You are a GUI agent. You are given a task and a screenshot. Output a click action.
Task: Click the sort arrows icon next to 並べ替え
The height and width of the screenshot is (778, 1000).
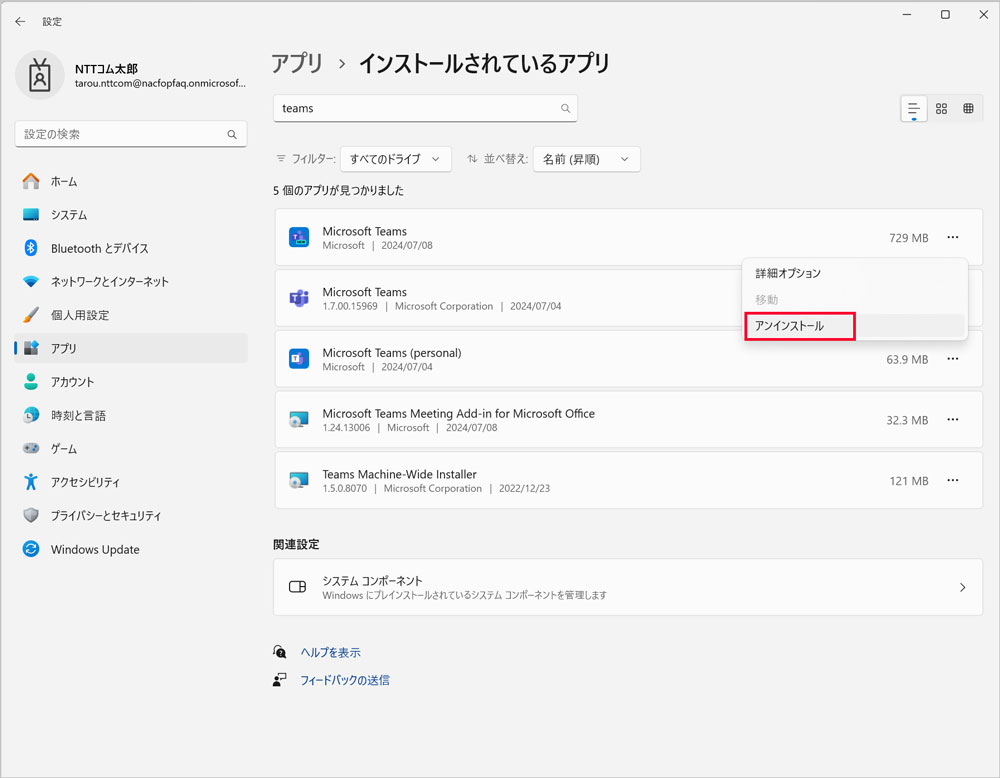tap(473, 159)
